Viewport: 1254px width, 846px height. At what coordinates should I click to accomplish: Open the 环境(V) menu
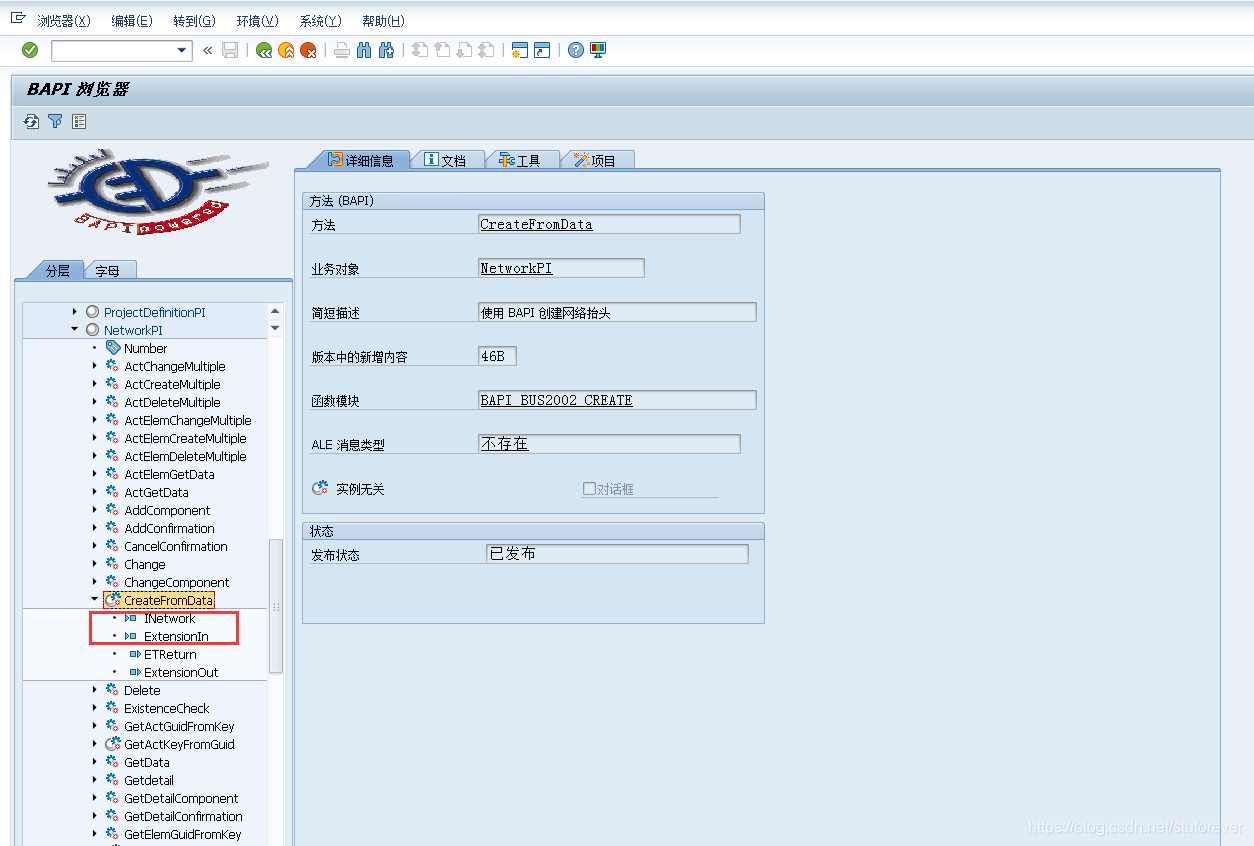257,21
